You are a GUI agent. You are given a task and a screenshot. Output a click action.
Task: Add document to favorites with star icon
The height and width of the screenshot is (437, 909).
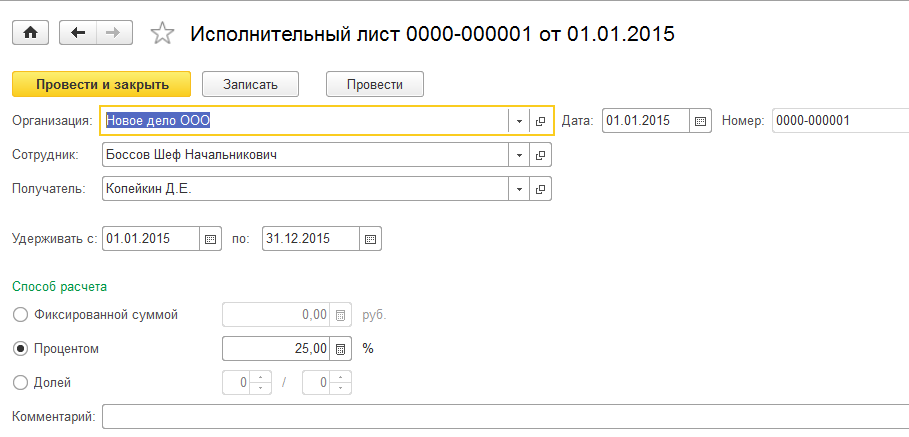(162, 34)
